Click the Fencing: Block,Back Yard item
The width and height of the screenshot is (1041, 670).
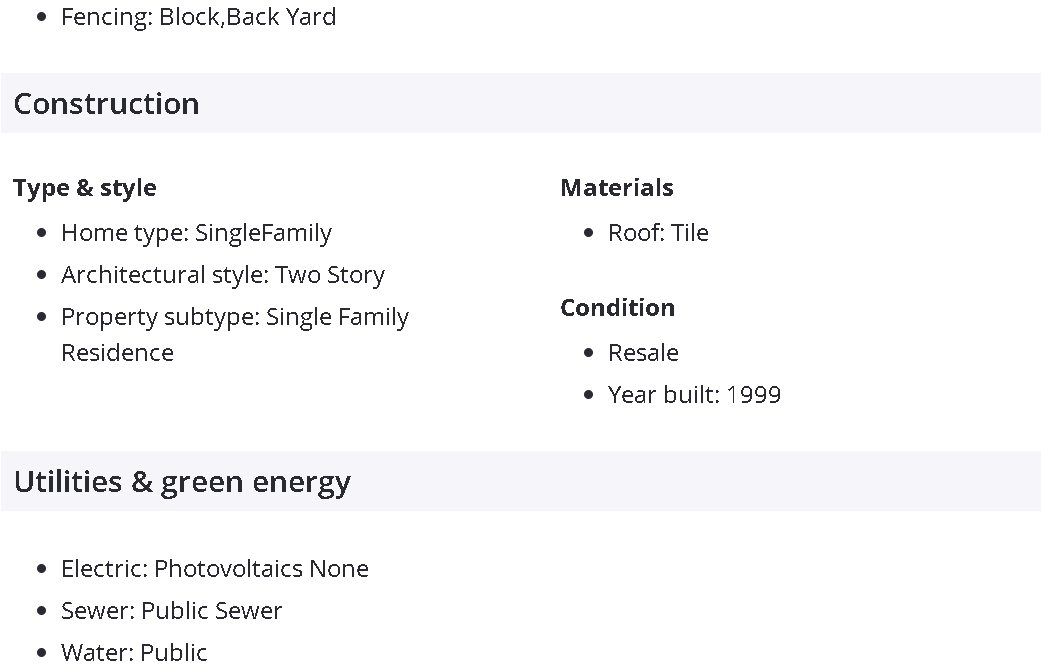(x=198, y=17)
